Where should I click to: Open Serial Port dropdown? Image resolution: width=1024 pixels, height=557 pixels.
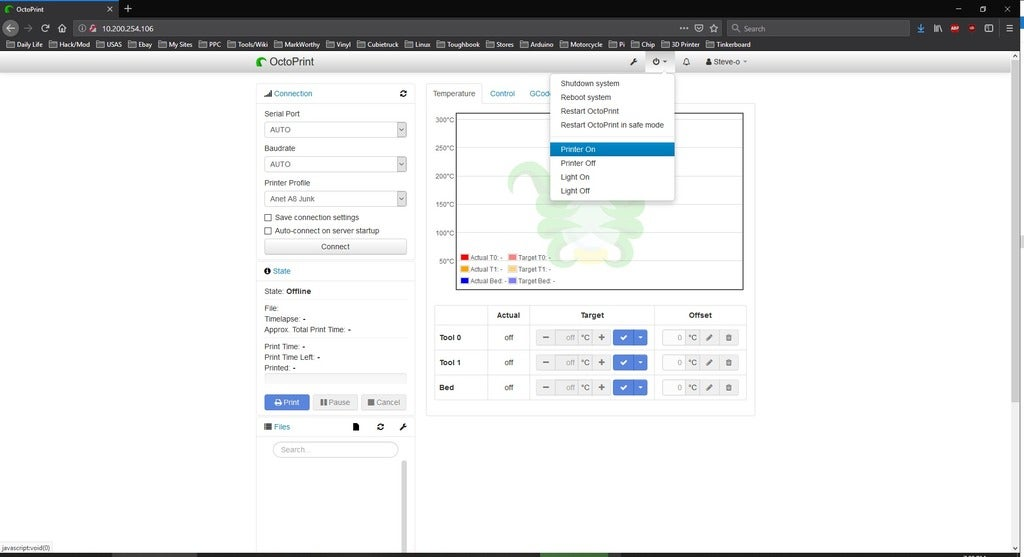[336, 130]
